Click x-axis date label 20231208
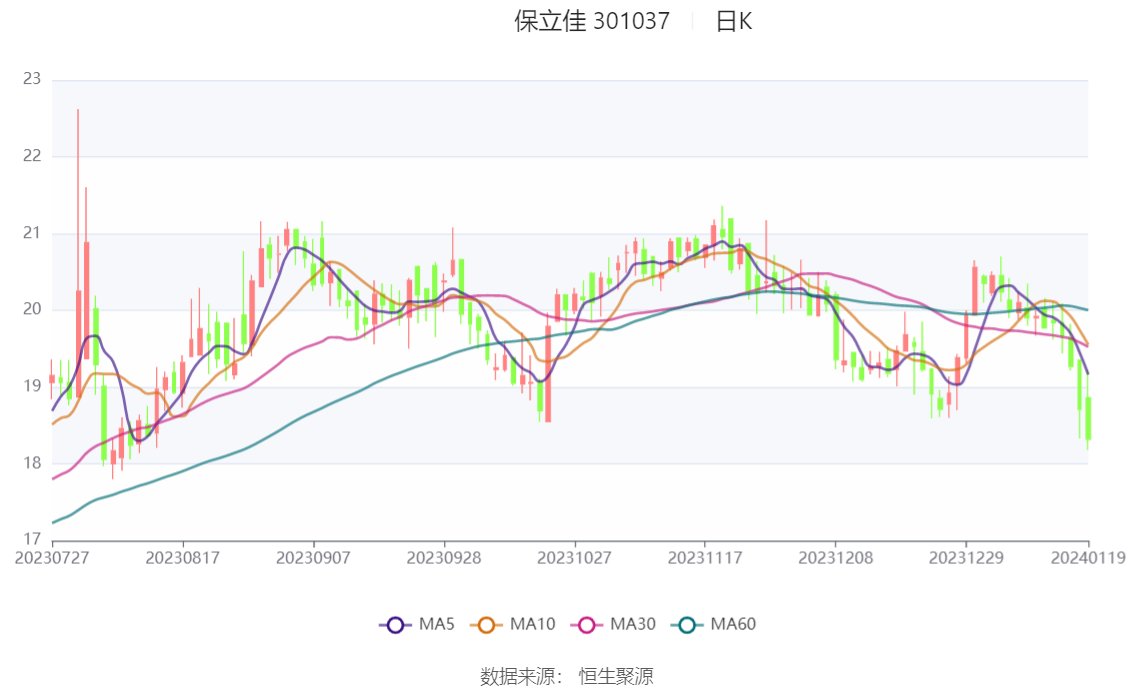 pos(835,558)
